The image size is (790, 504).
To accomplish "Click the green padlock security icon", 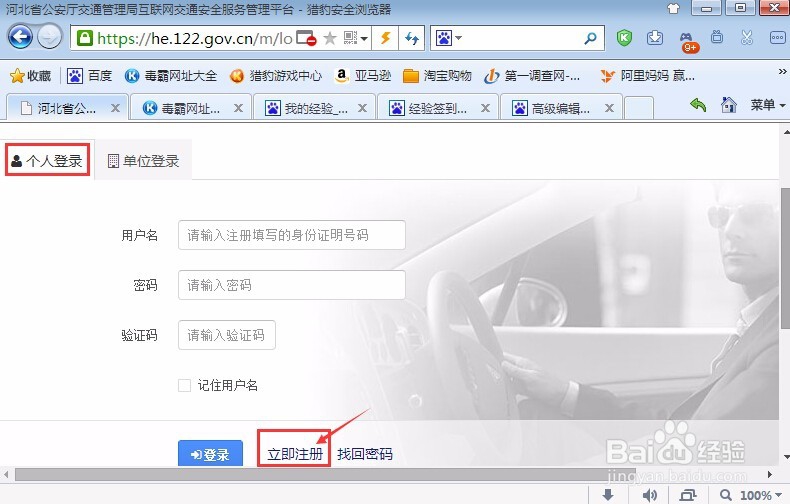I will click(x=85, y=38).
